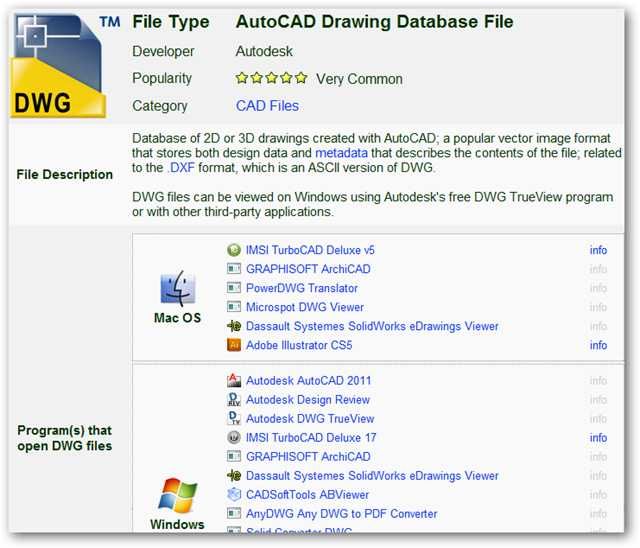Click the Very Common popularity text
This screenshot has height=548, width=640.
point(359,79)
